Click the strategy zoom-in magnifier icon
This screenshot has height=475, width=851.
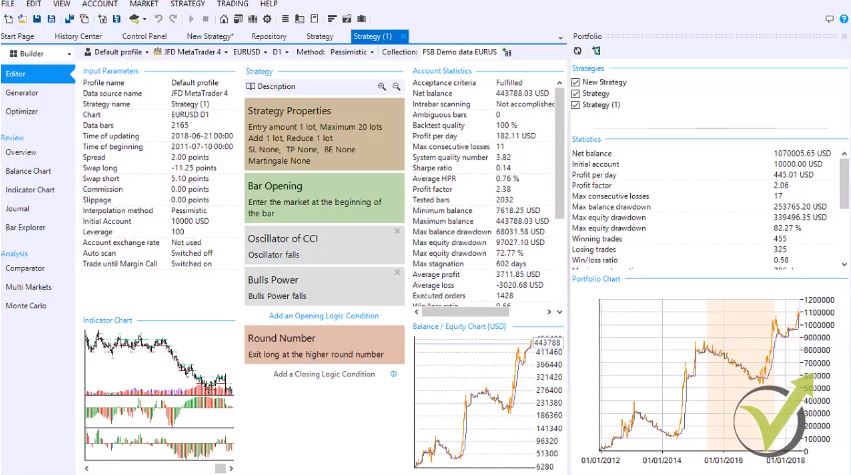click(381, 87)
